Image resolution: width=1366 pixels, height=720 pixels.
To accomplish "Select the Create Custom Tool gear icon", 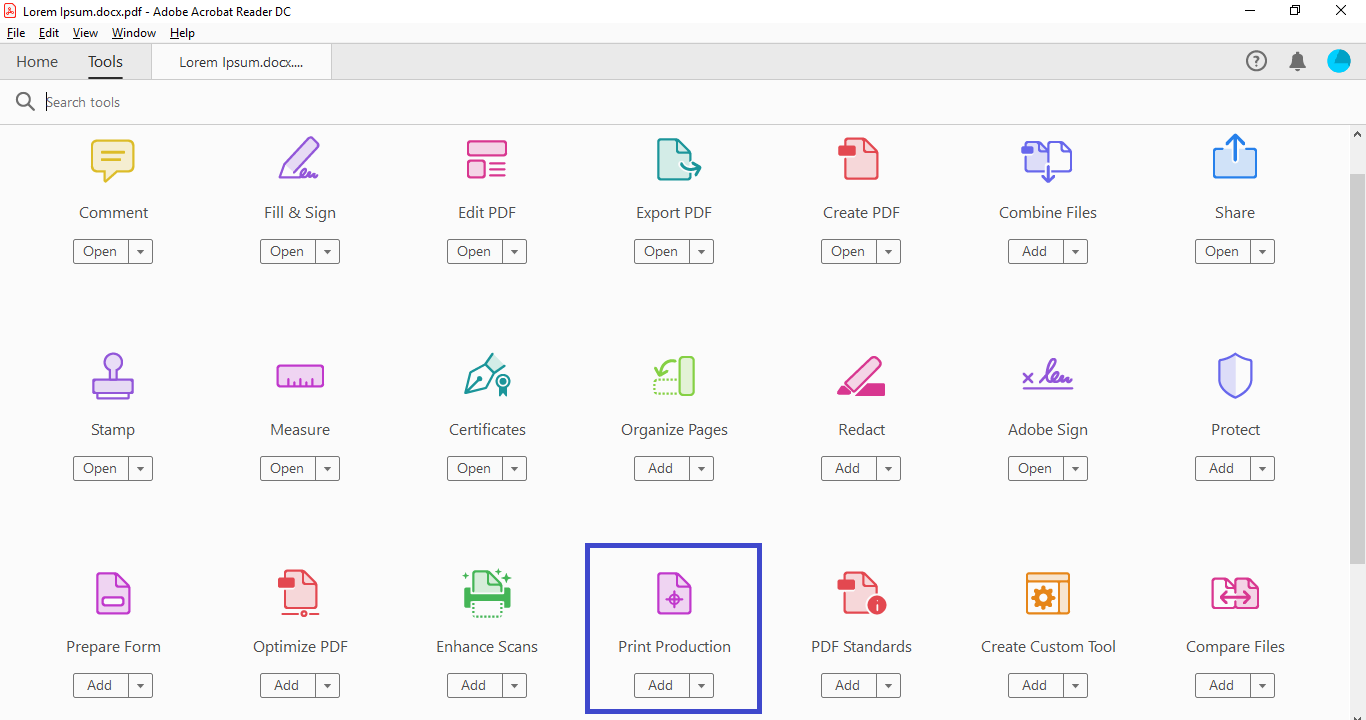I will click(x=1048, y=593).
